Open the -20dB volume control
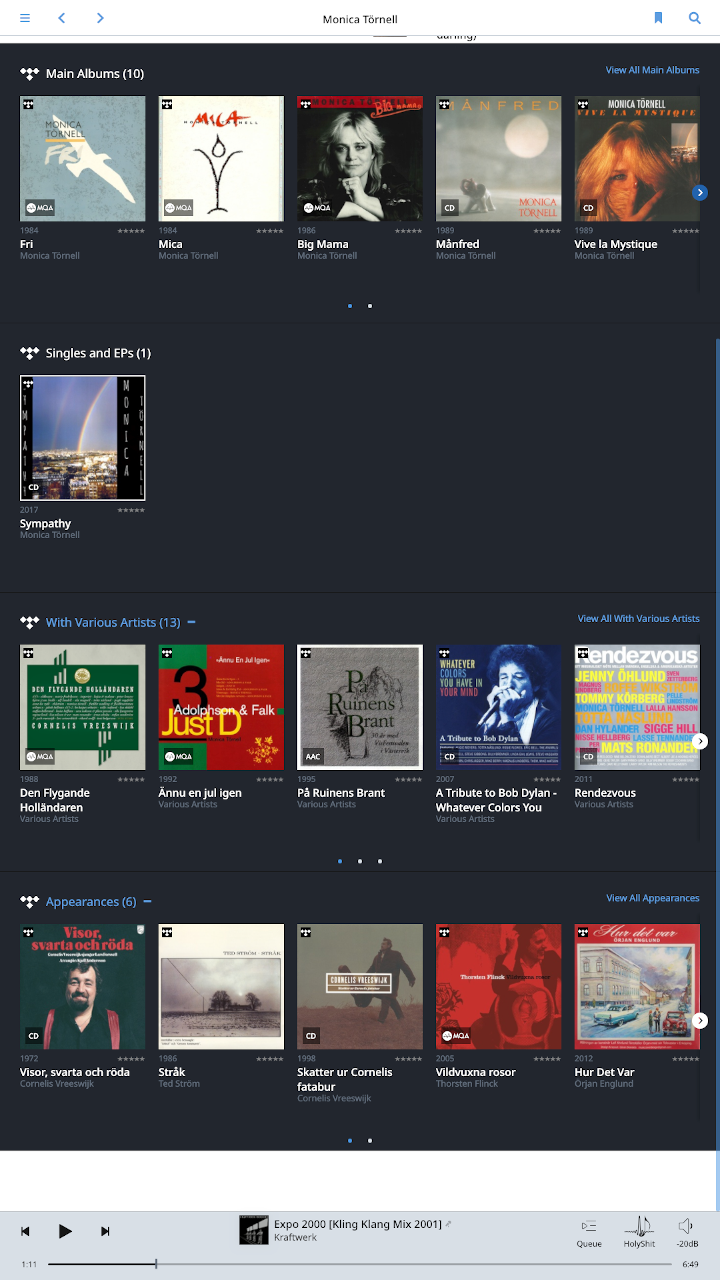 click(686, 1231)
